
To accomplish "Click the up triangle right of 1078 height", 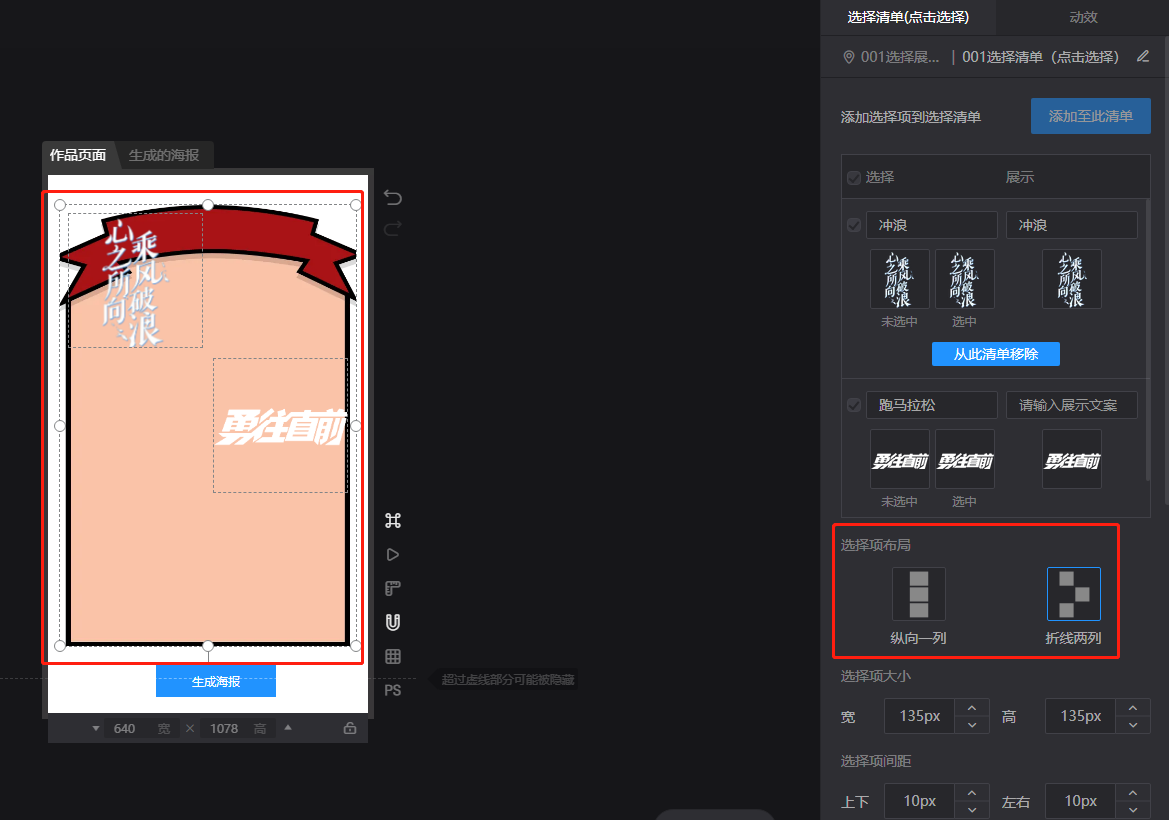I will pyautogui.click(x=288, y=728).
